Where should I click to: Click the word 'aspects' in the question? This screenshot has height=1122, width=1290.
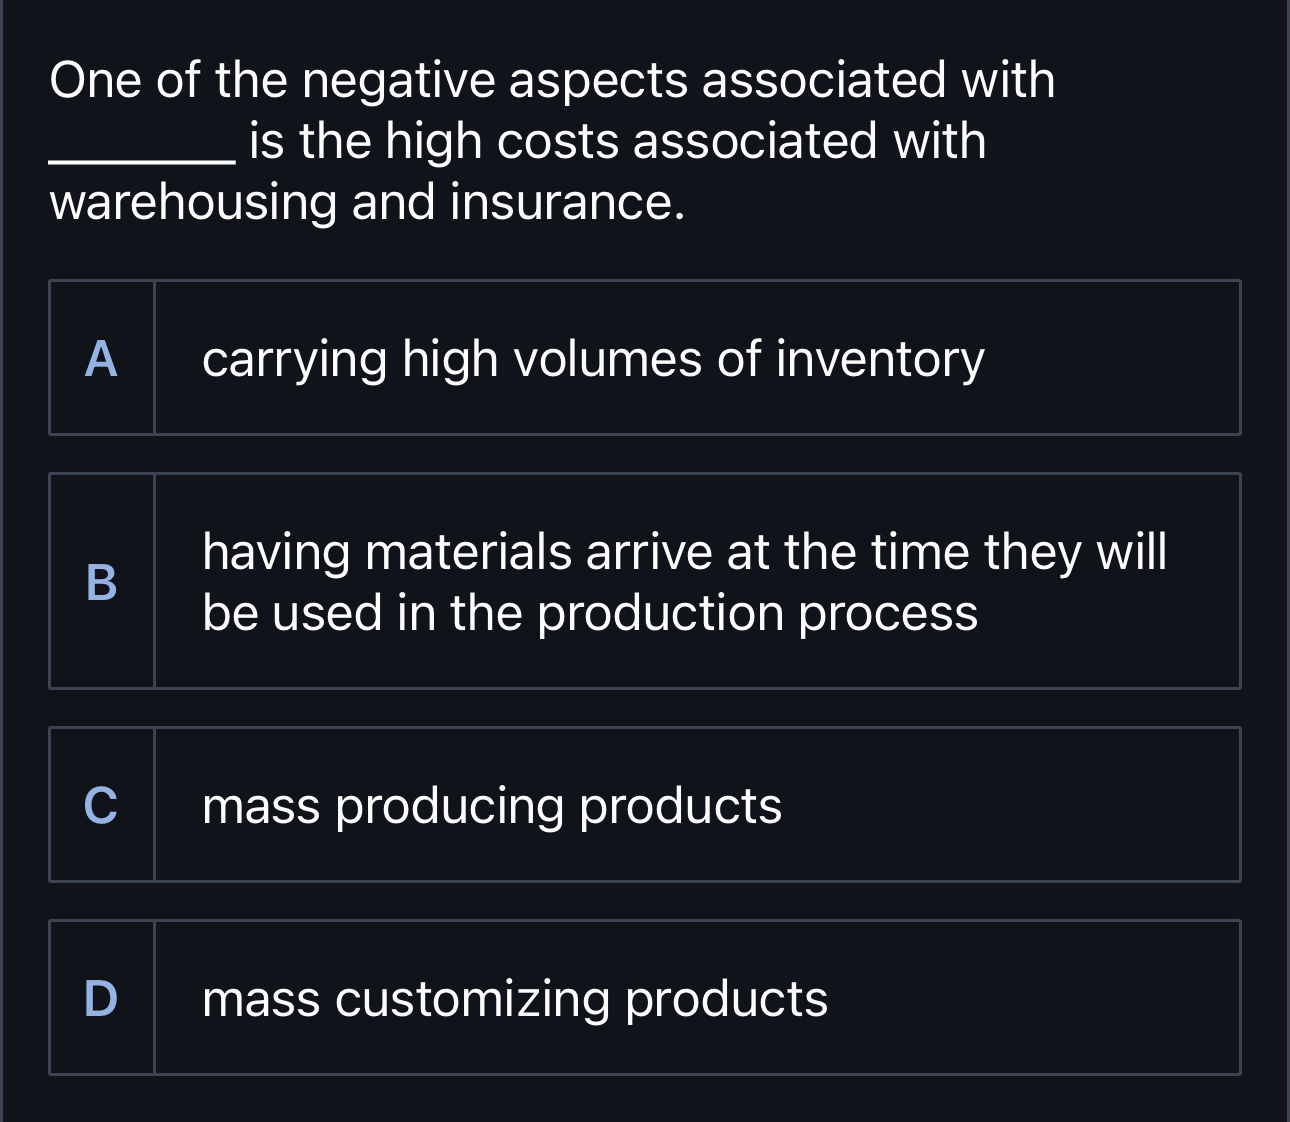(x=599, y=82)
